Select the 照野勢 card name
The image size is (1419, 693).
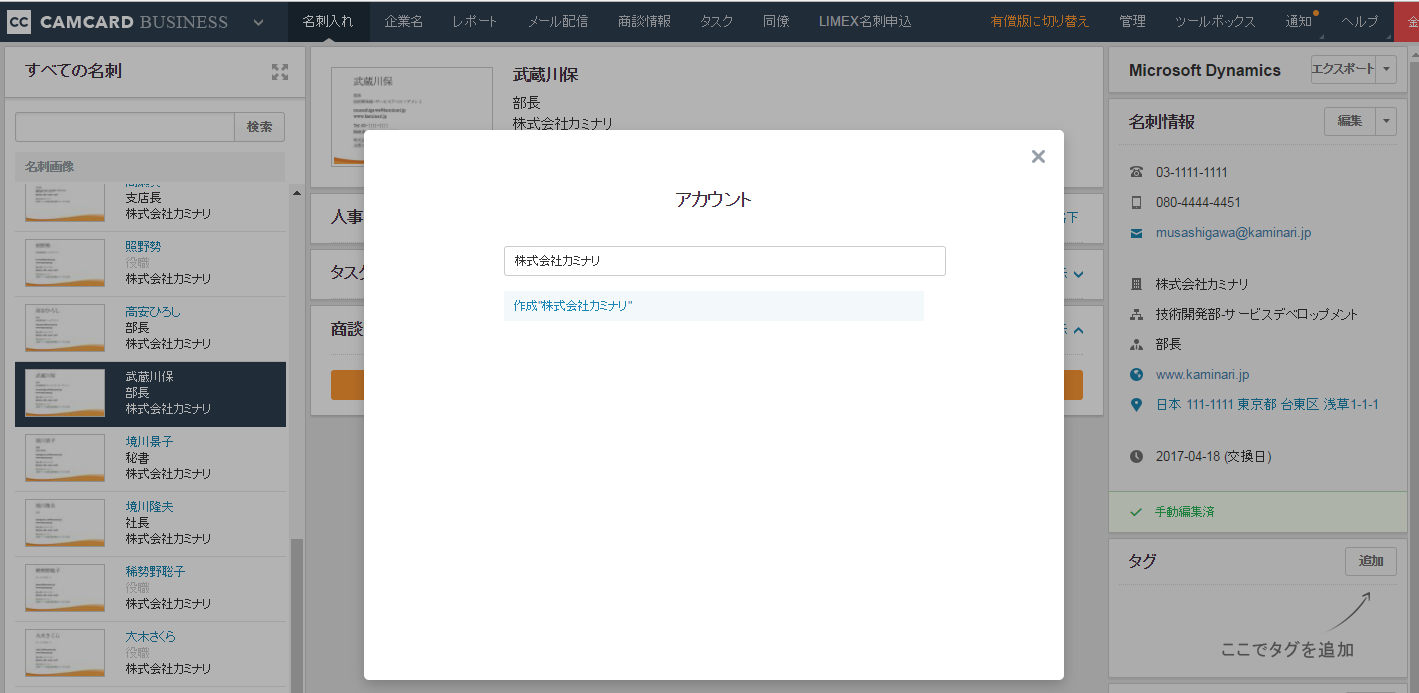(143, 246)
